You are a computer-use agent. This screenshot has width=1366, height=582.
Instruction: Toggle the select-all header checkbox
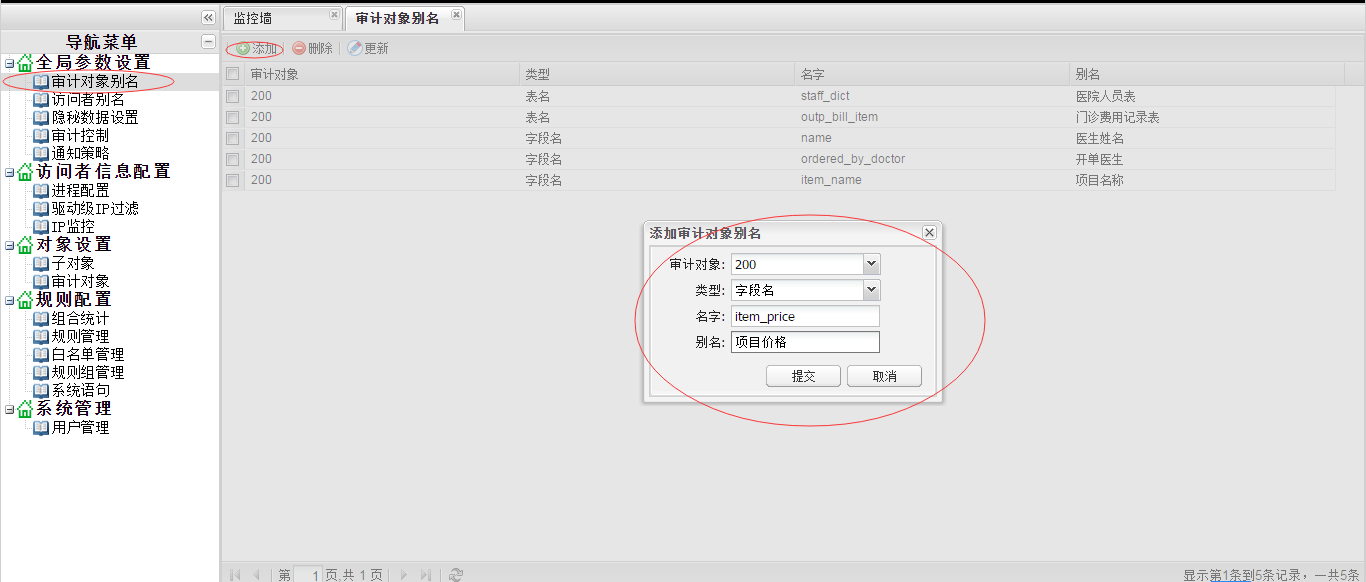(x=233, y=74)
